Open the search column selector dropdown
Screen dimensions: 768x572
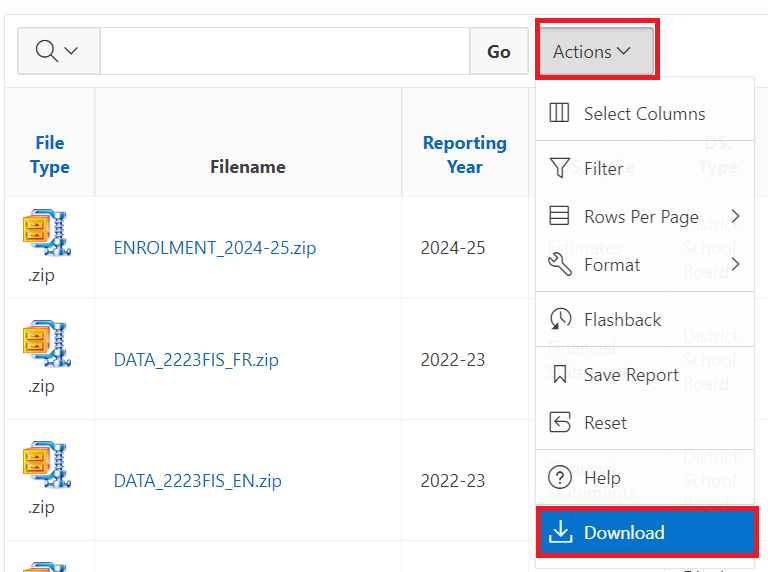click(58, 51)
